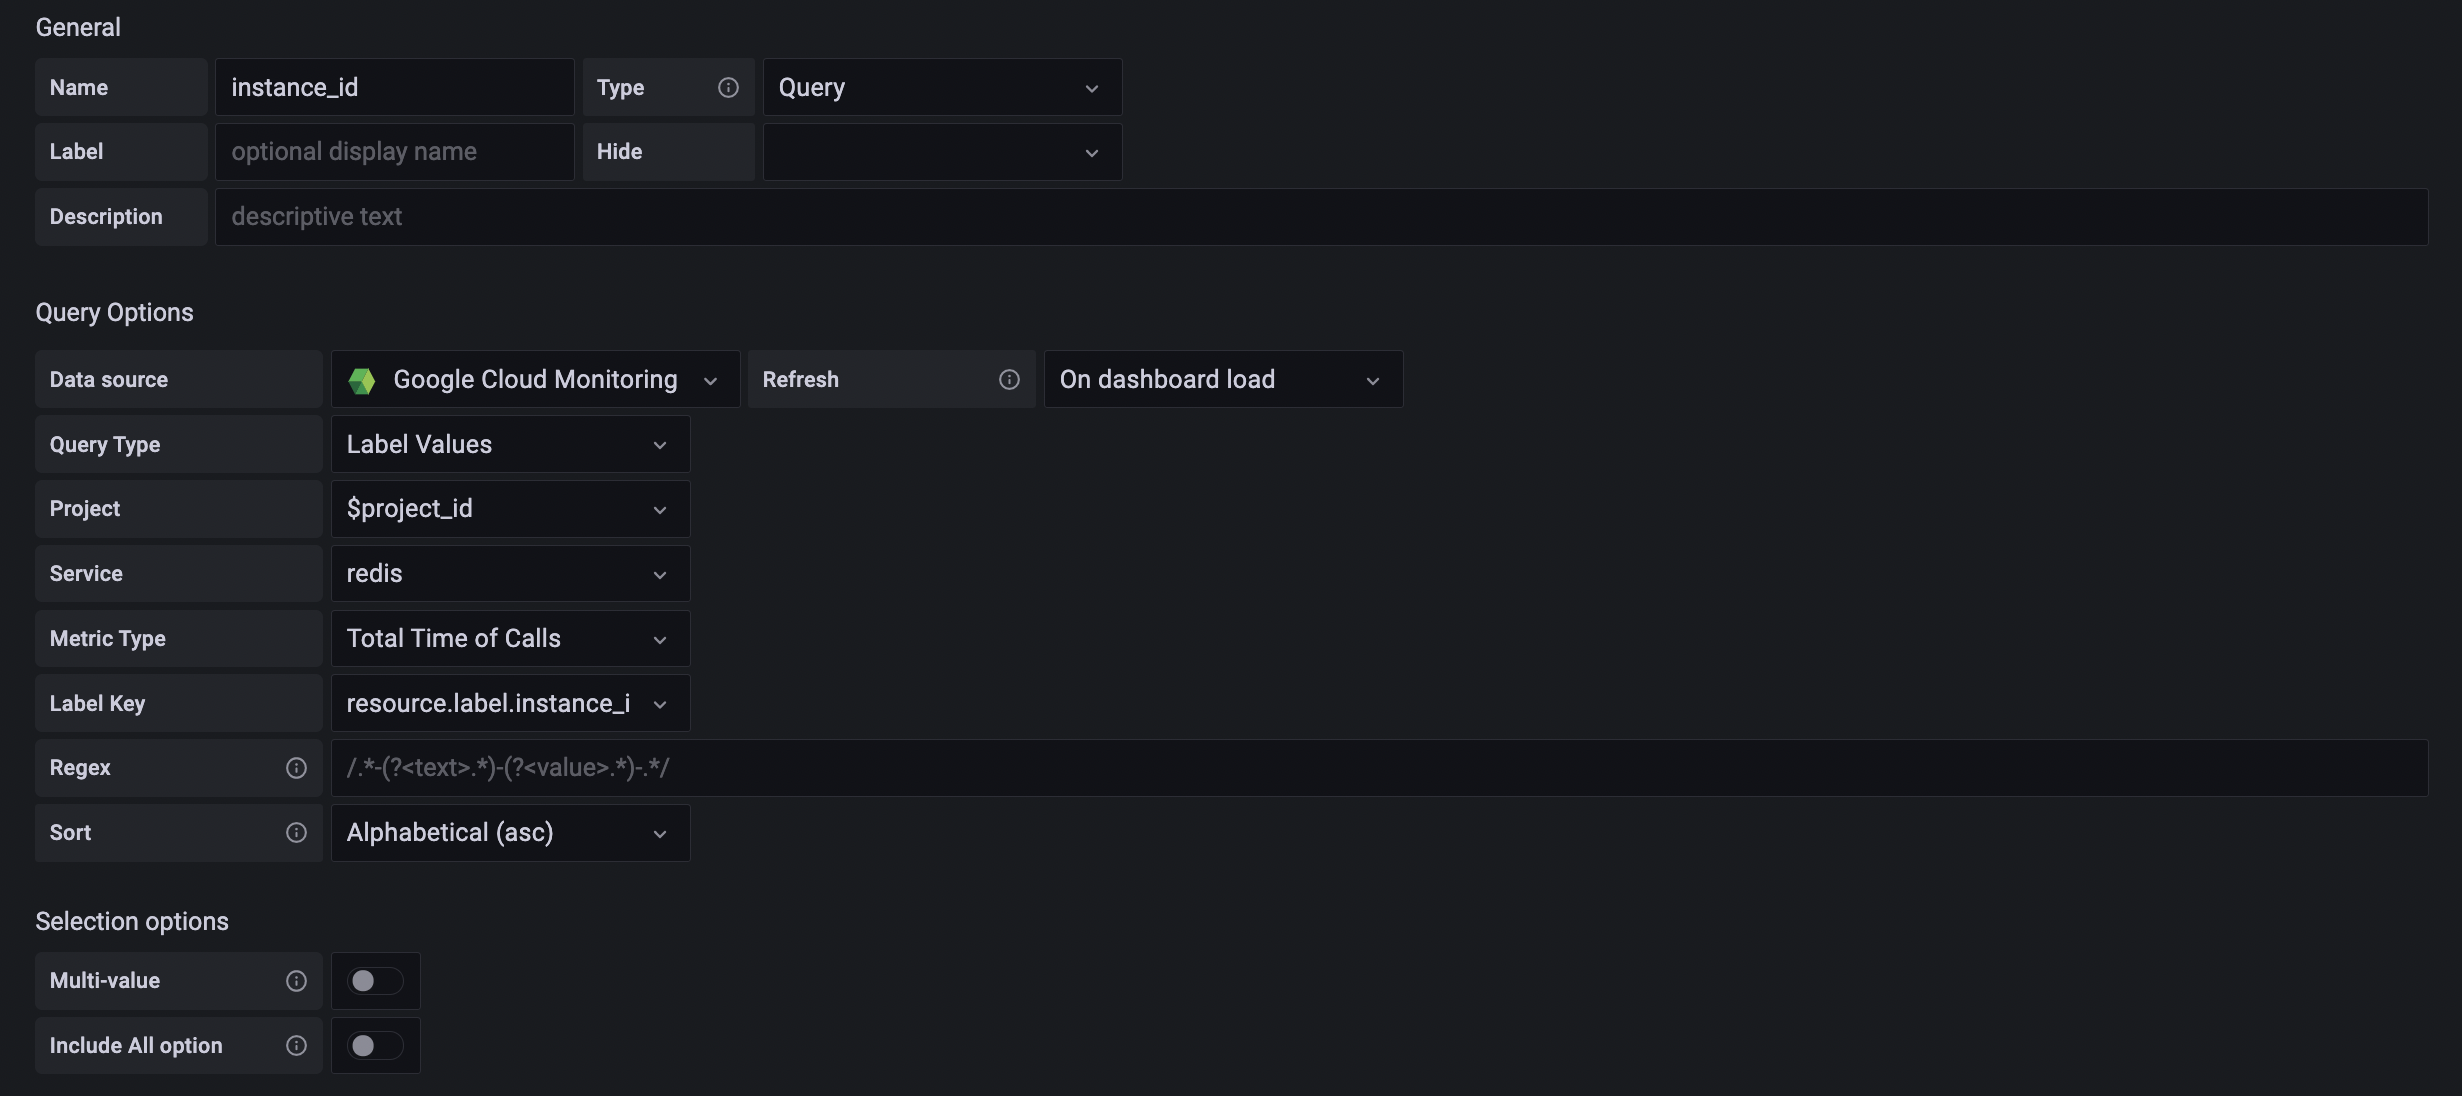Click the Multi-value info icon
The height and width of the screenshot is (1096, 2462).
pyautogui.click(x=296, y=981)
